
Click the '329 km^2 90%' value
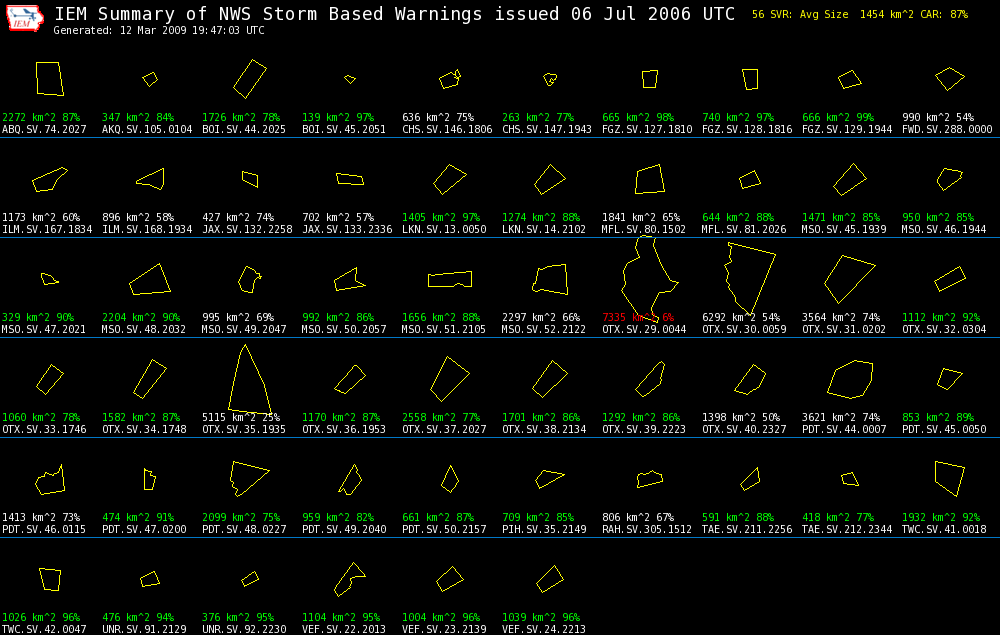pyautogui.click(x=38, y=318)
